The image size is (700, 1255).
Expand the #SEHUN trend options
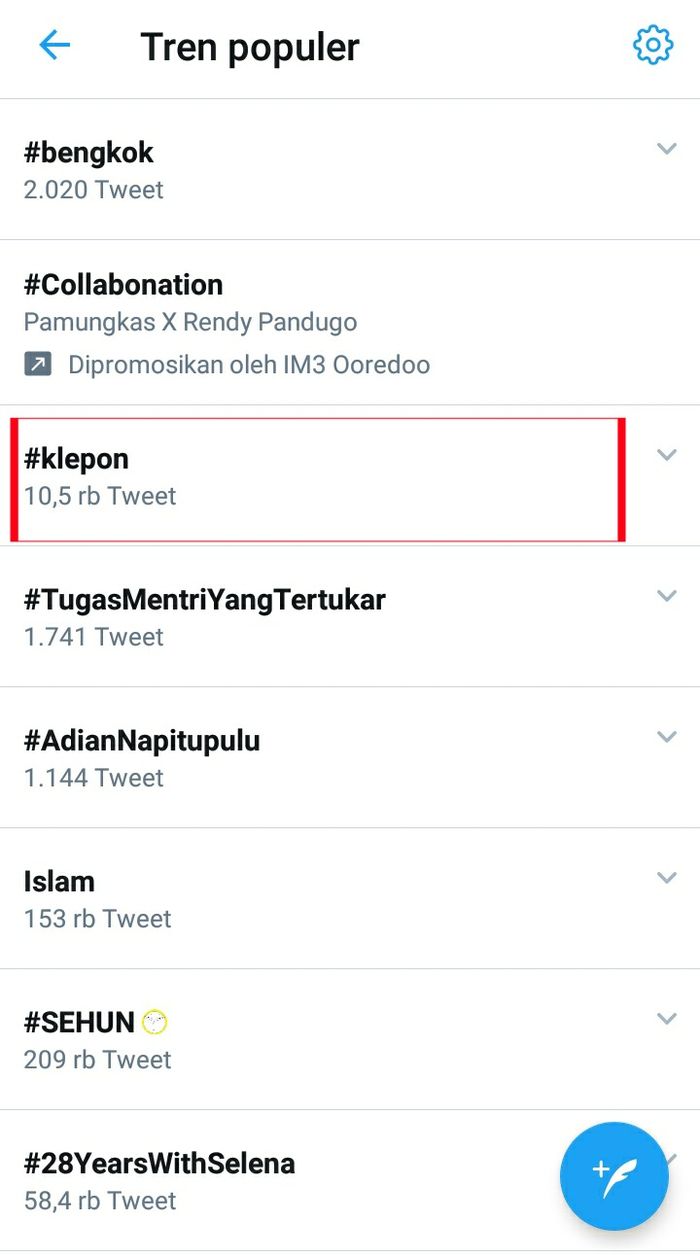point(667,1019)
